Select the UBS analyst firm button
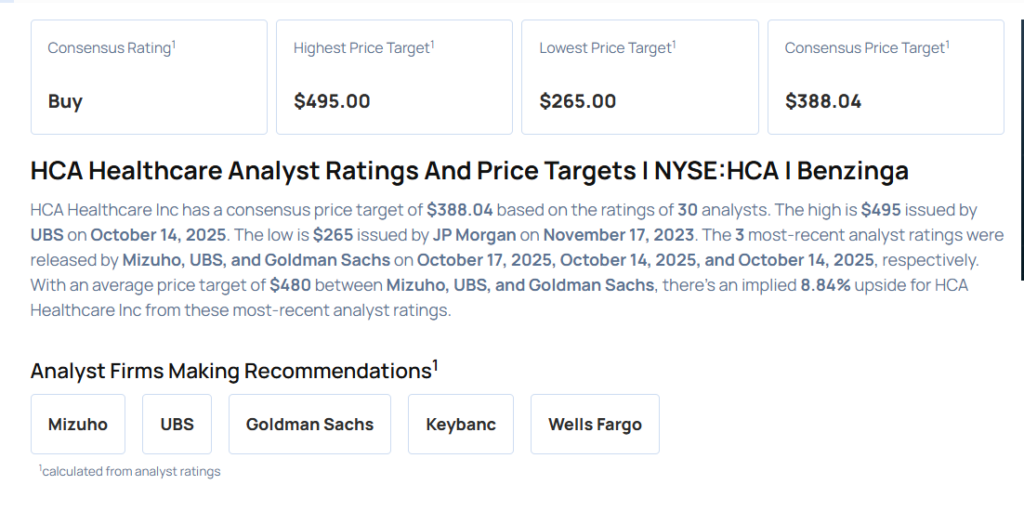1024x511 pixels. [177, 424]
